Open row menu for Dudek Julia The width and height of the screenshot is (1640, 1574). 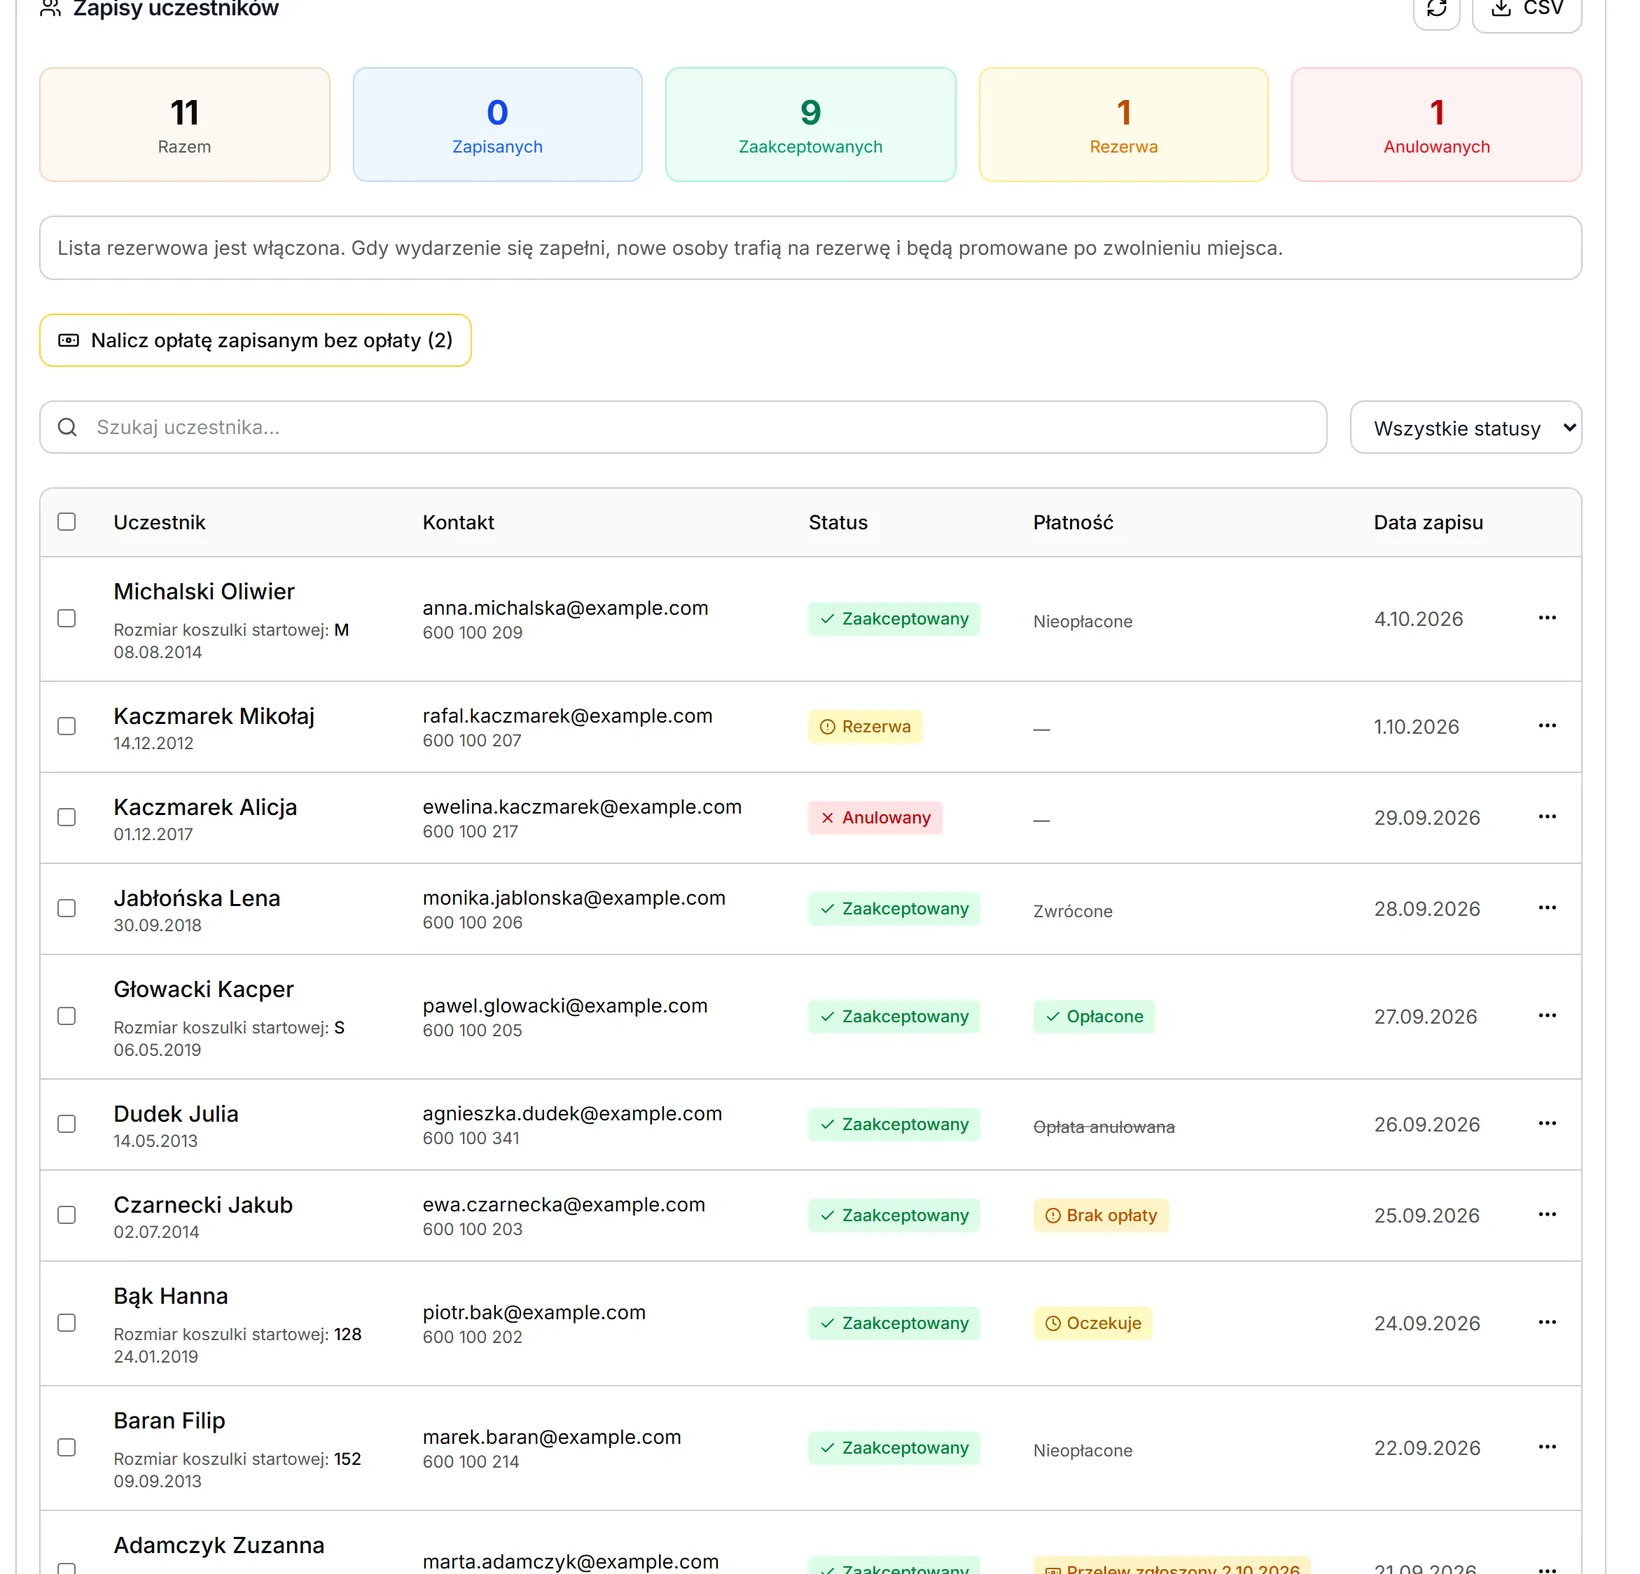pos(1547,1124)
